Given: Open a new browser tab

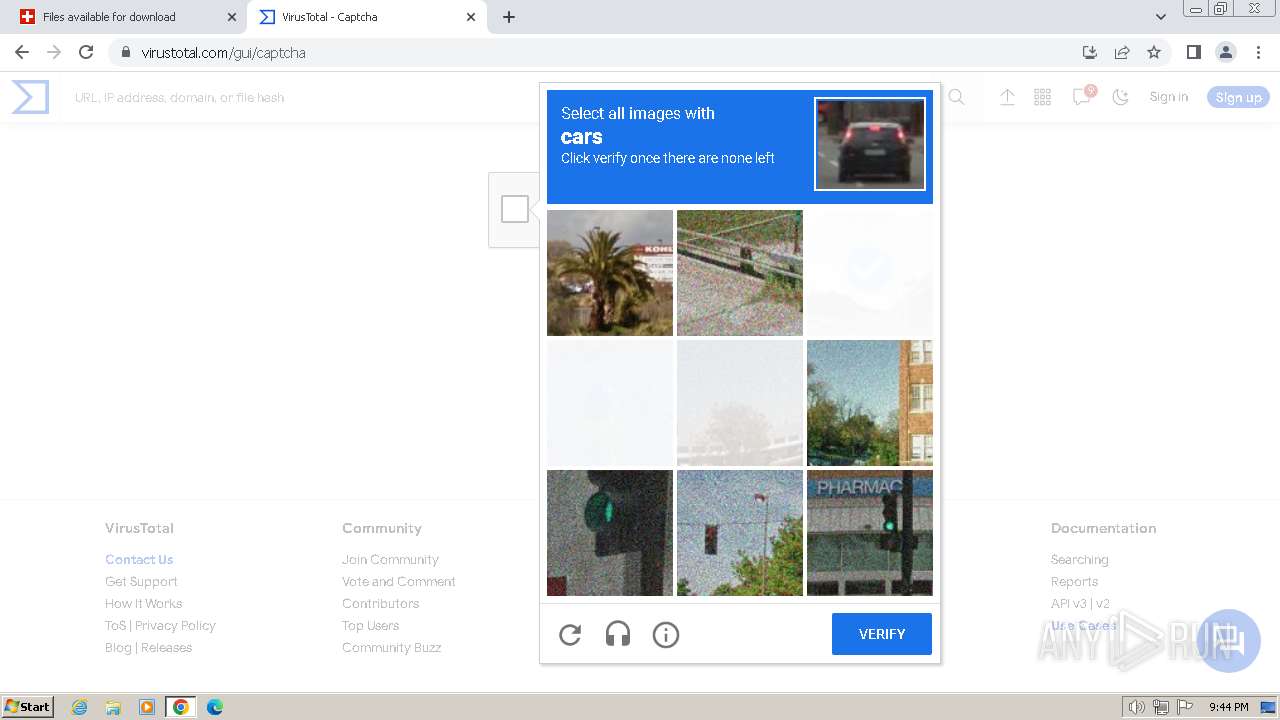Looking at the screenshot, I should [x=508, y=17].
